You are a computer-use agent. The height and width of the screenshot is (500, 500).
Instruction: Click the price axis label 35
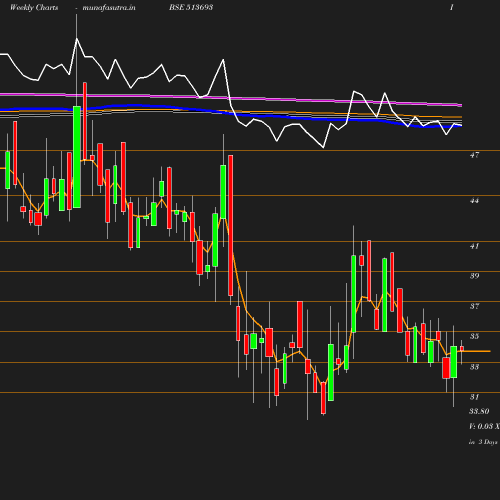pos(474,336)
